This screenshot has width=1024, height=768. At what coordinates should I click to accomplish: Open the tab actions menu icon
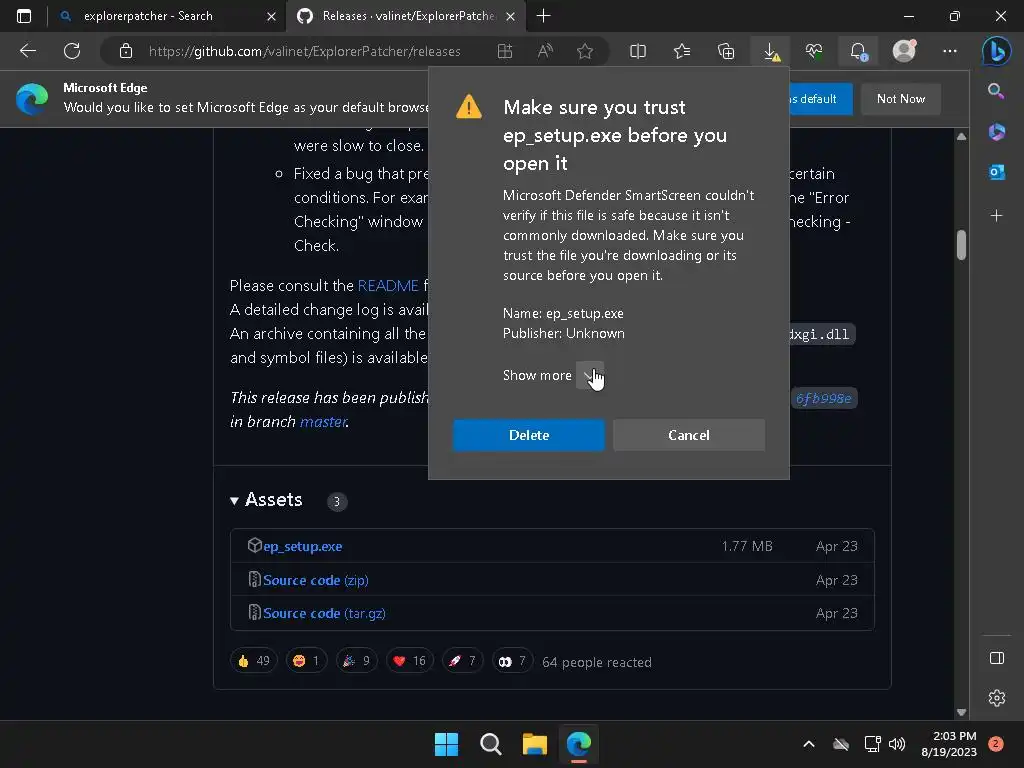click(24, 16)
